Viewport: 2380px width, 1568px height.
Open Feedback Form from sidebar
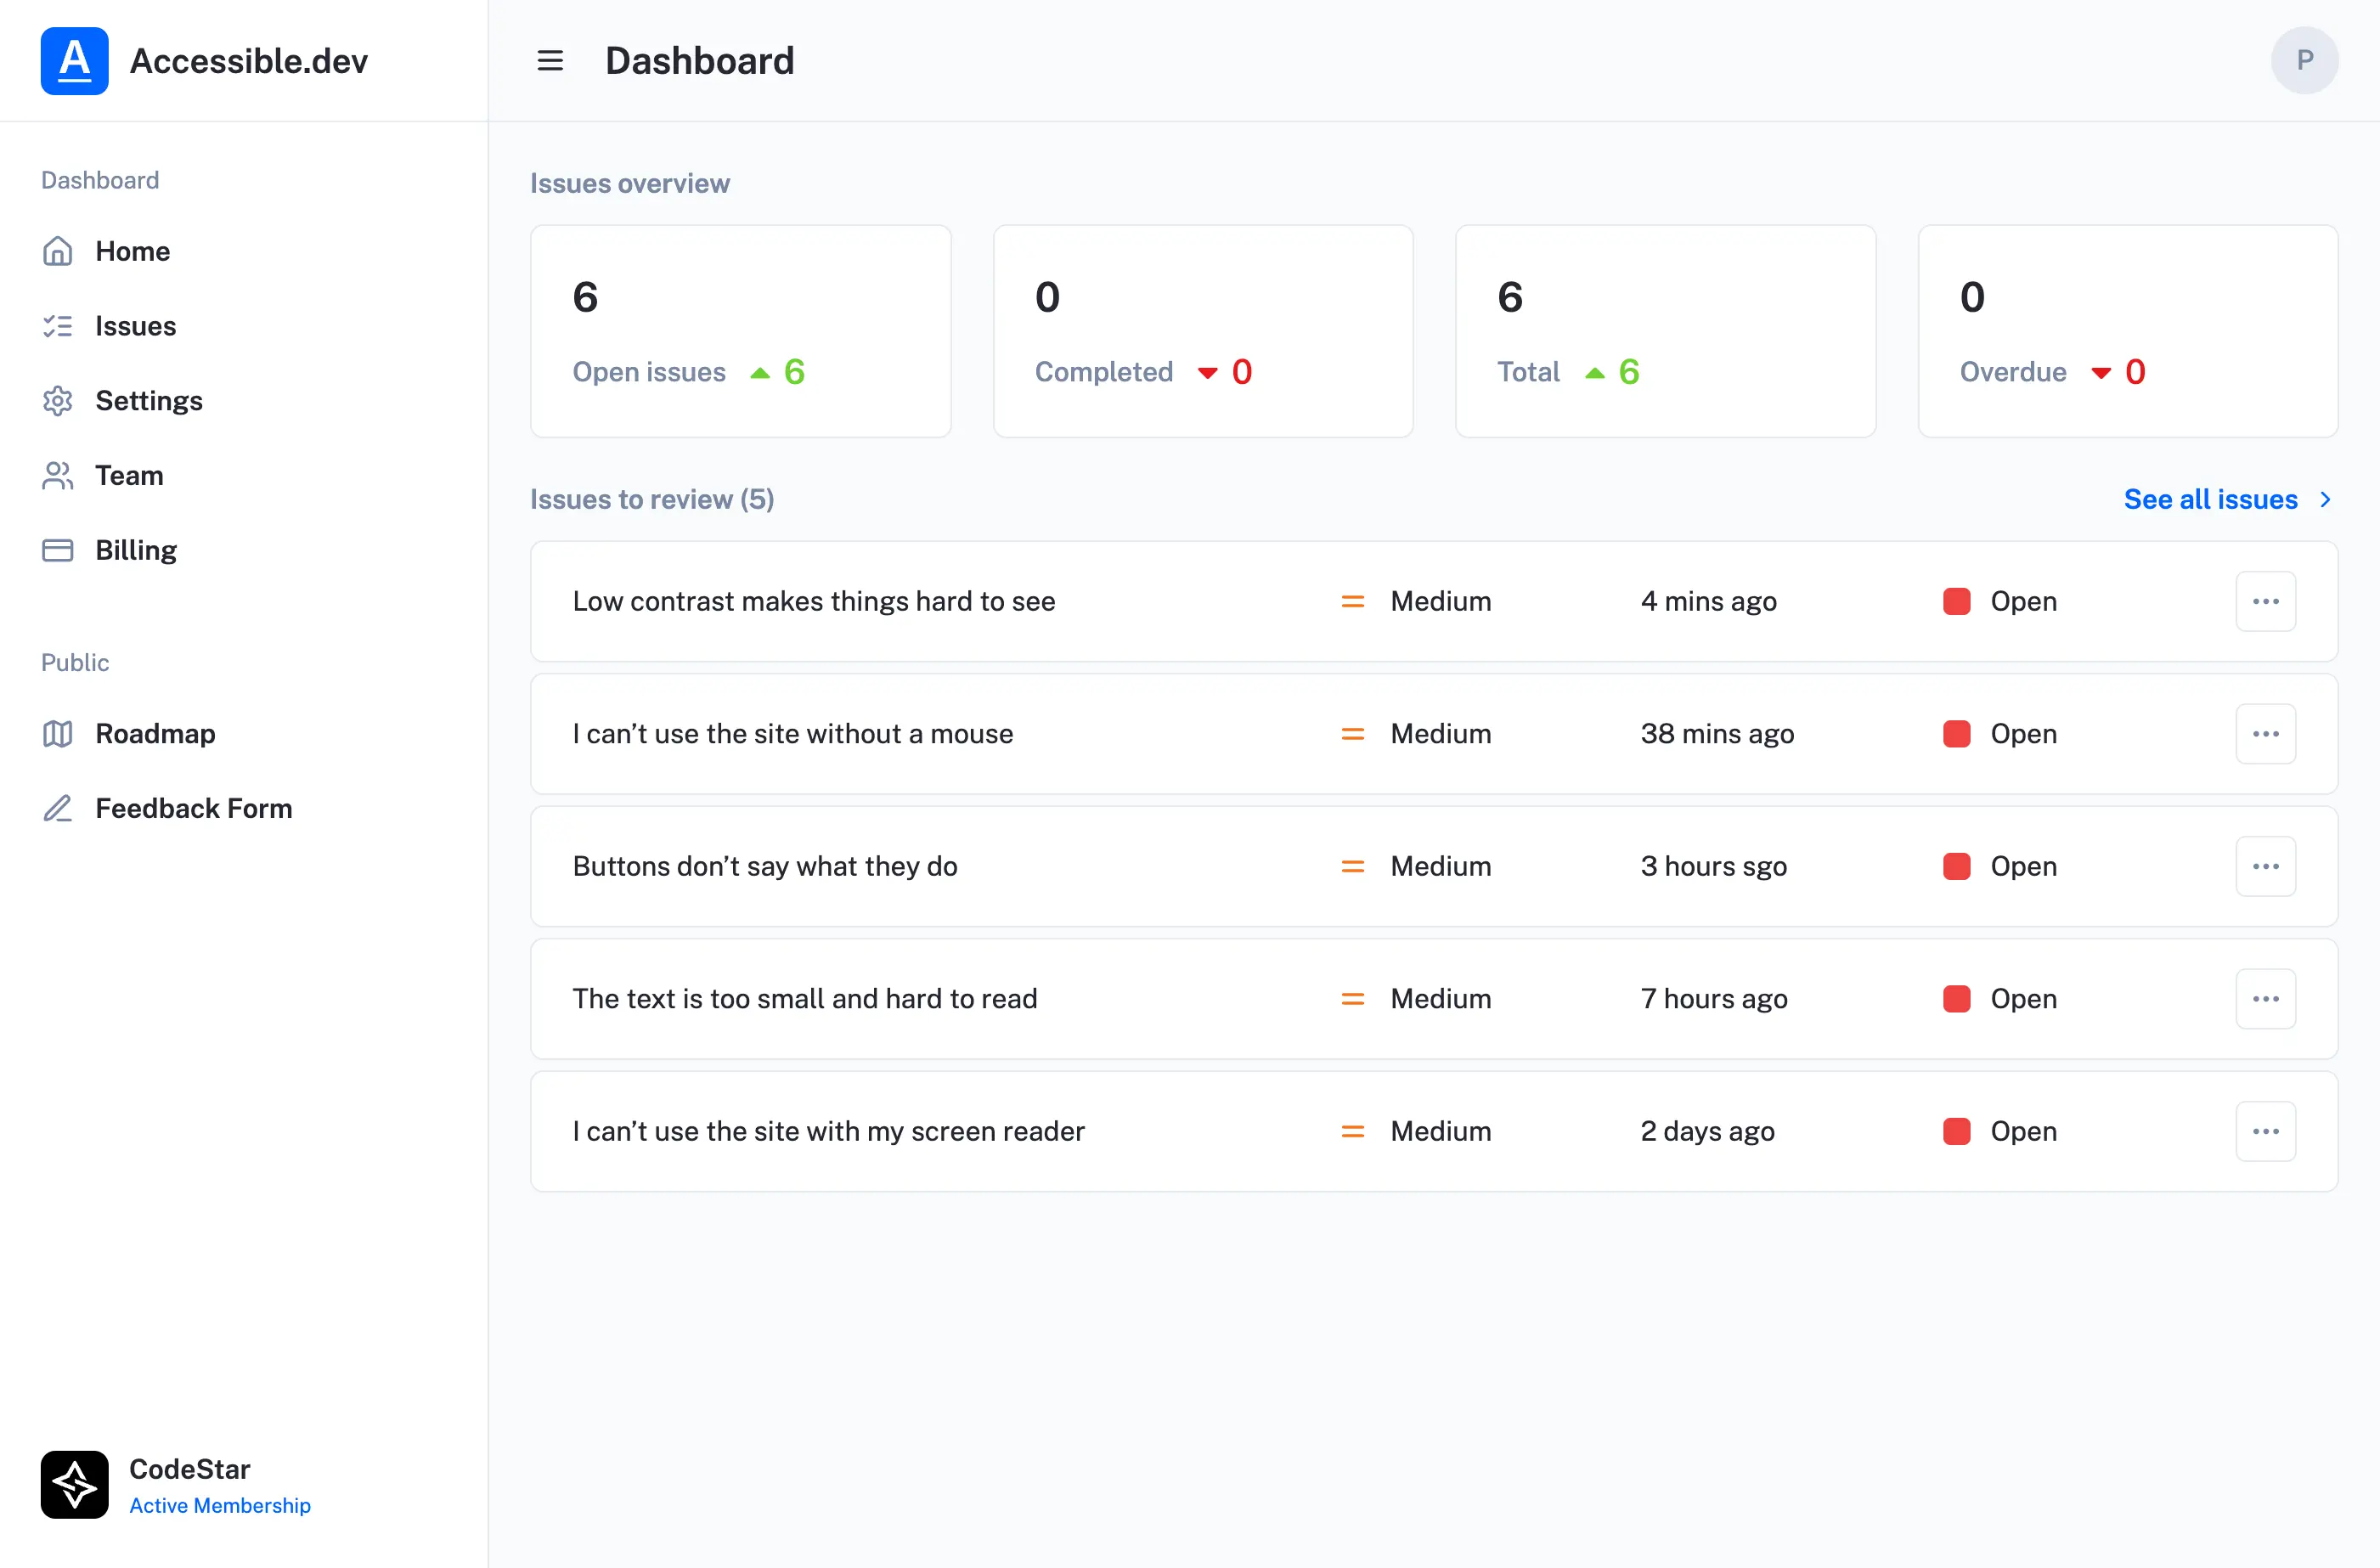click(194, 808)
